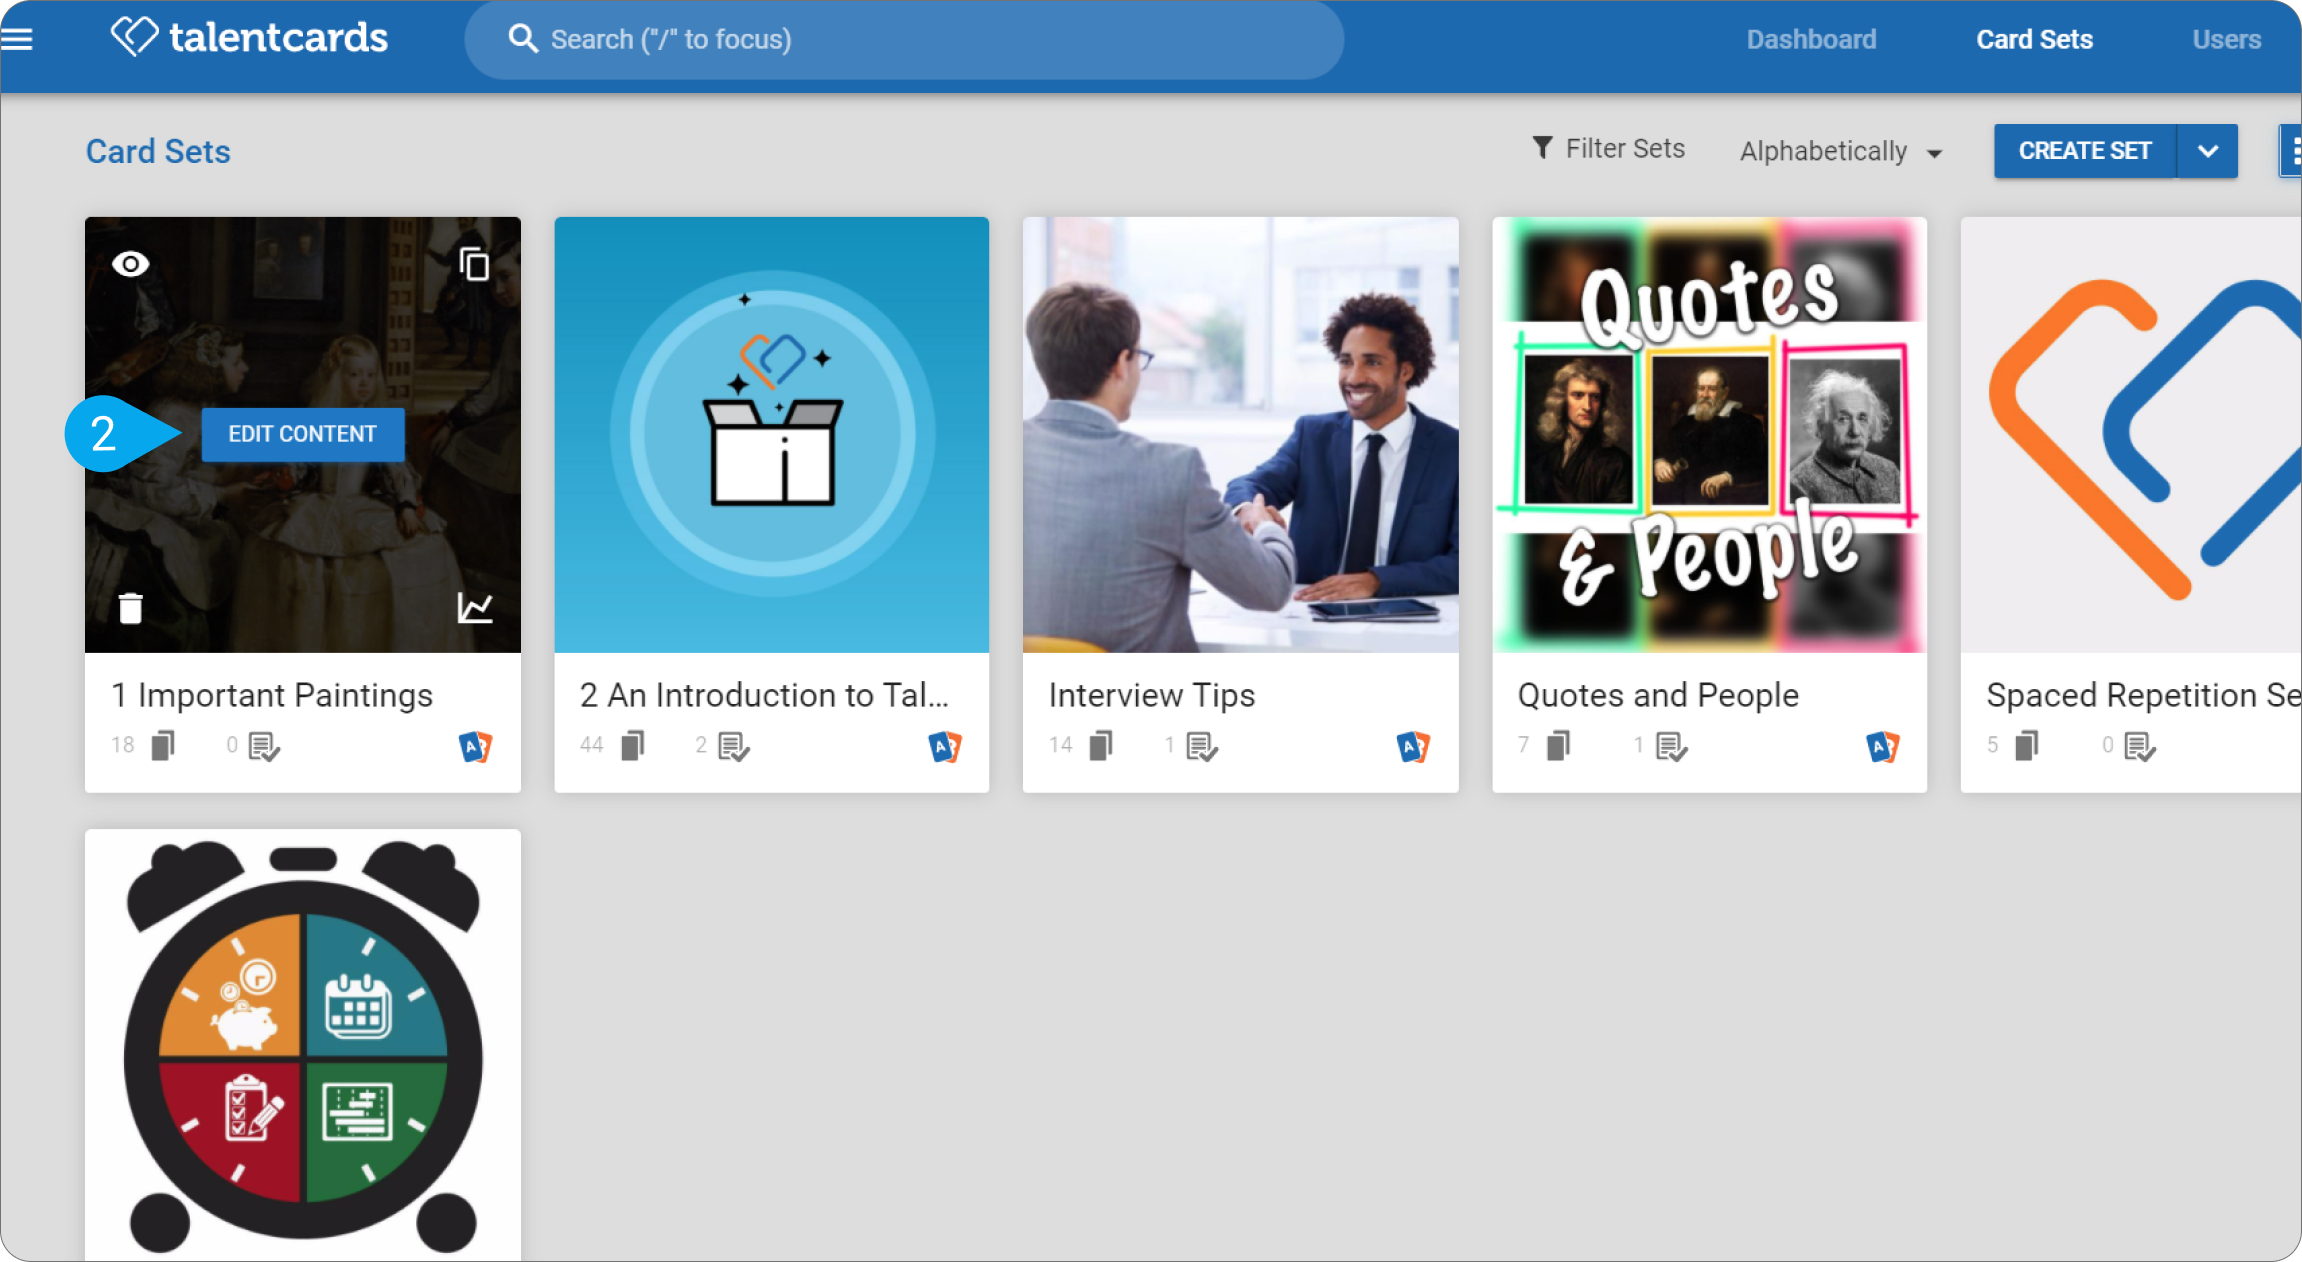Click the language badge on An Introduction set

click(945, 746)
